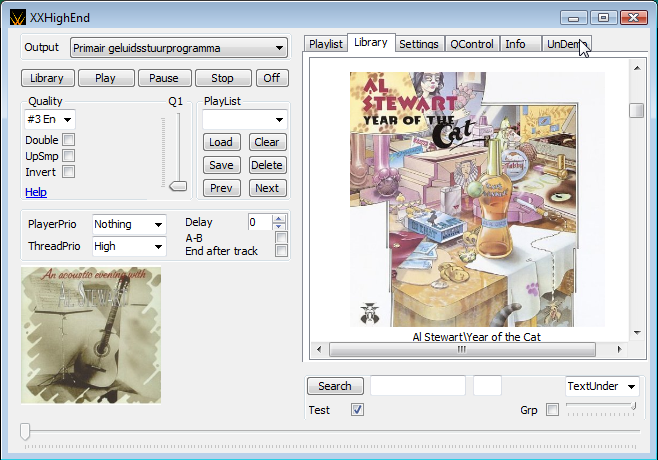Enable the Invert checkbox
The image size is (658, 460).
(68, 172)
